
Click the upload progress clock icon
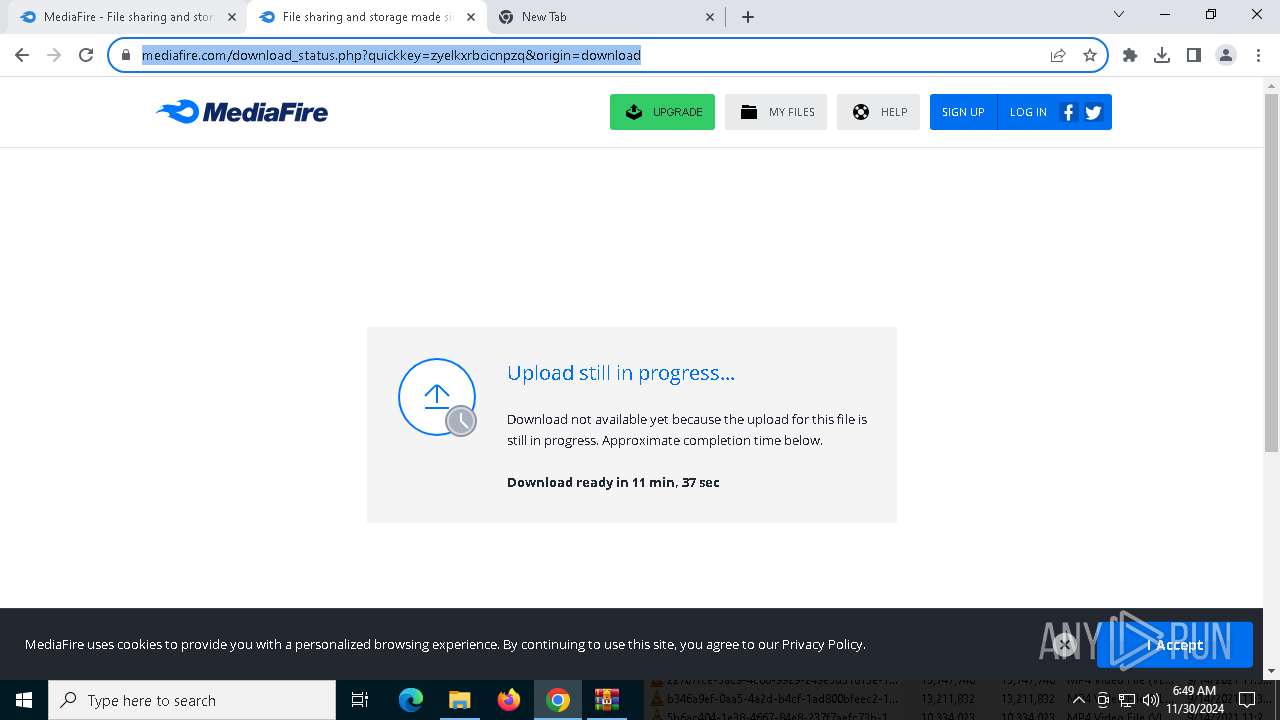point(461,421)
